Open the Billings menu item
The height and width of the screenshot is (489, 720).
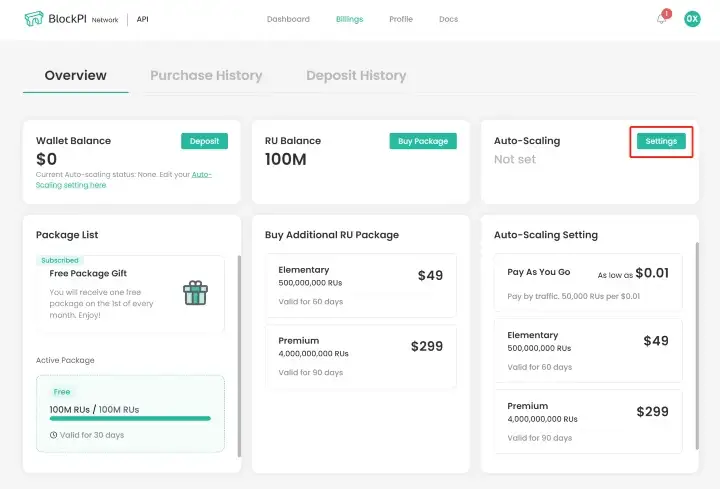(x=349, y=19)
